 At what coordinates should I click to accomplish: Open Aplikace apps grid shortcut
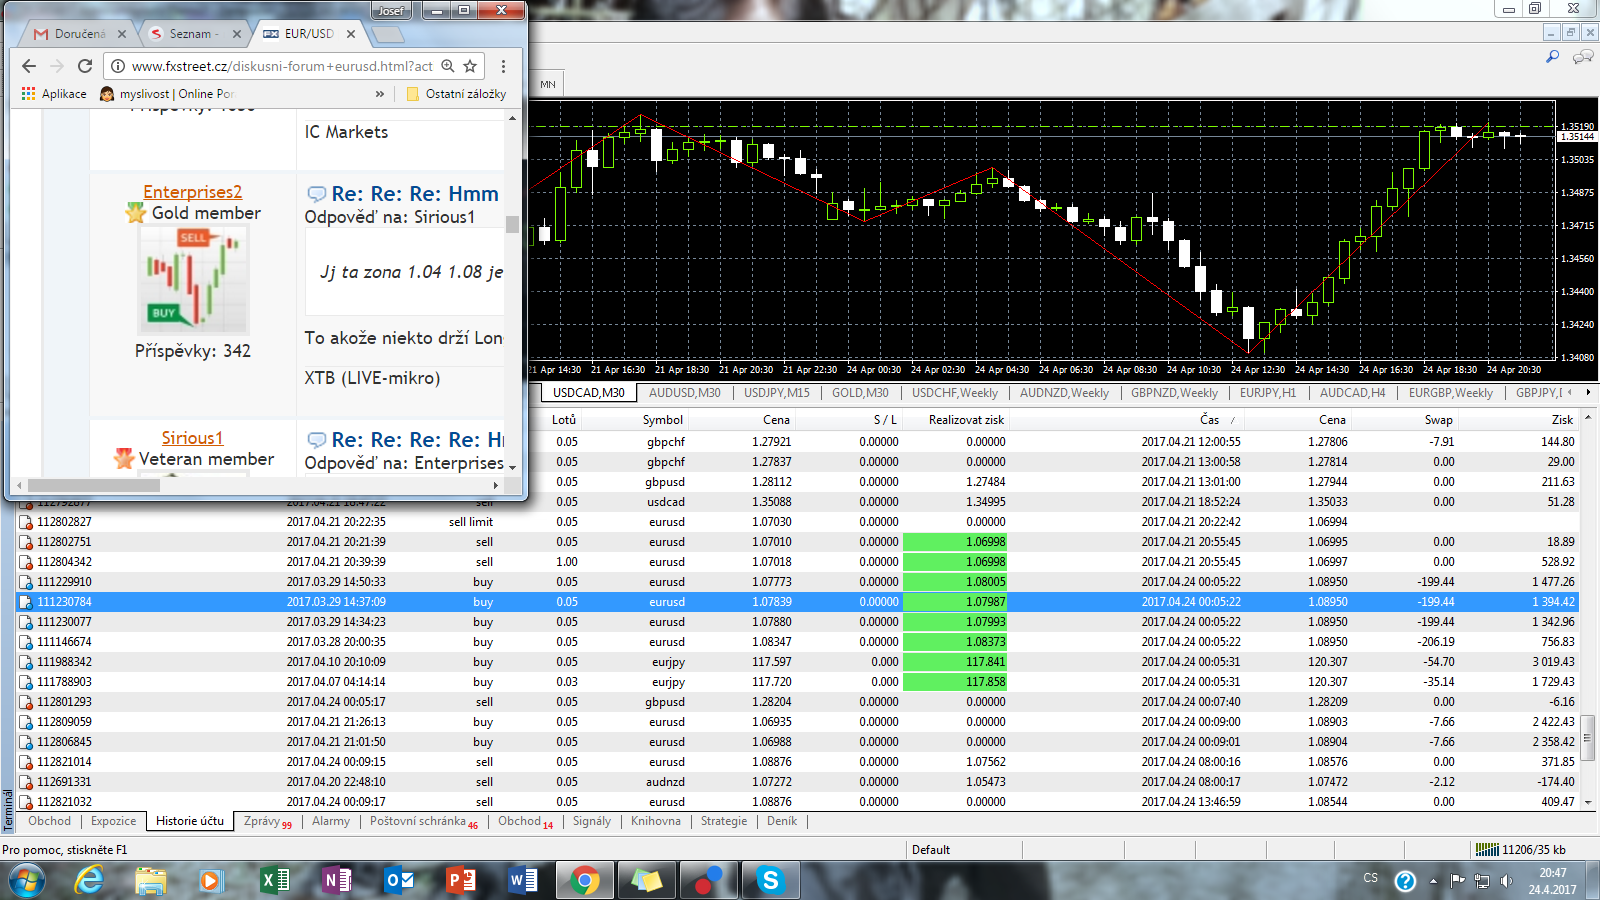point(54,94)
